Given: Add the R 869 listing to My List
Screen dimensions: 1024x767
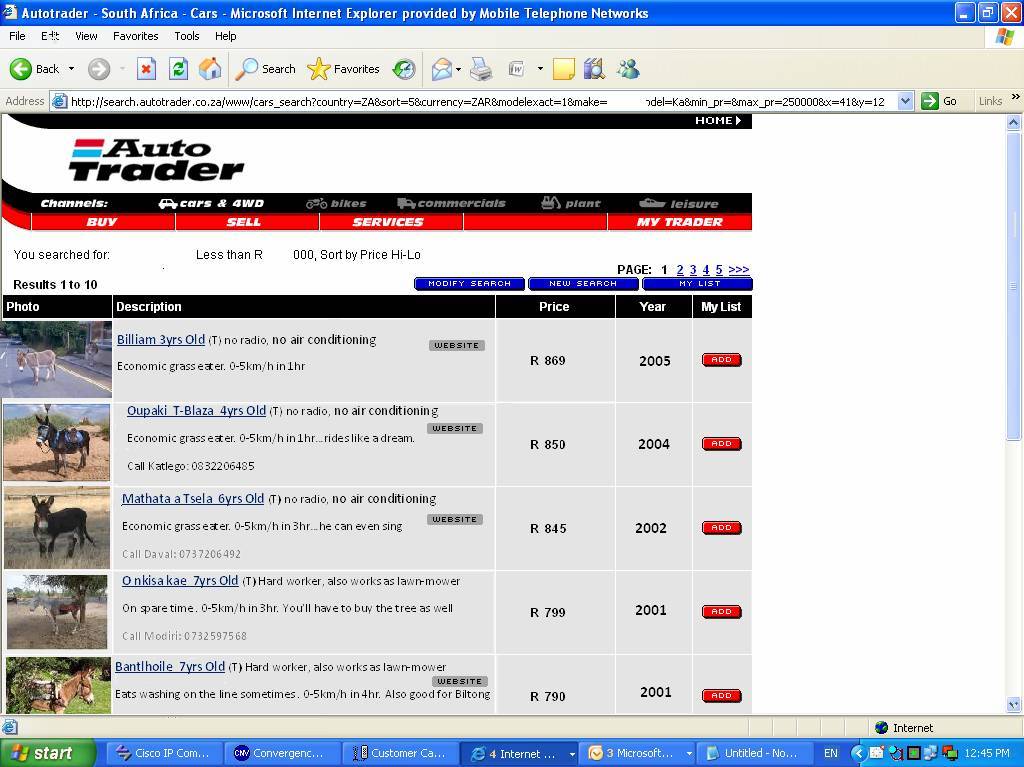Looking at the screenshot, I should coord(721,360).
